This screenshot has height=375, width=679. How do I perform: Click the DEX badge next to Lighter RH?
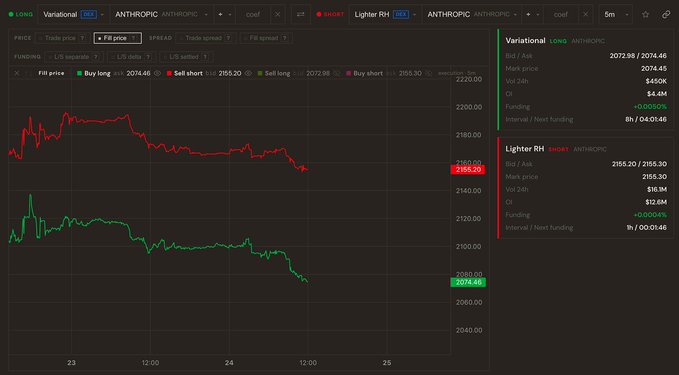coord(401,14)
